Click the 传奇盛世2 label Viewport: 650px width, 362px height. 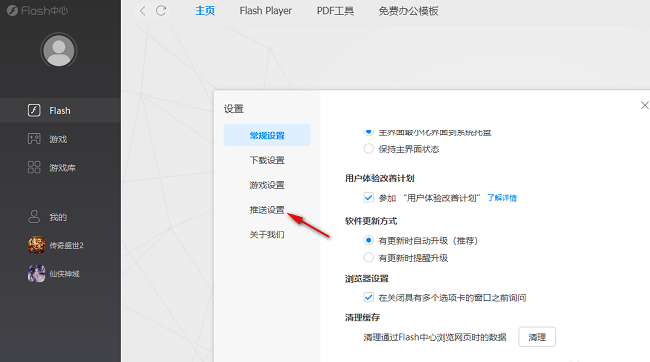pyautogui.click(x=66, y=245)
